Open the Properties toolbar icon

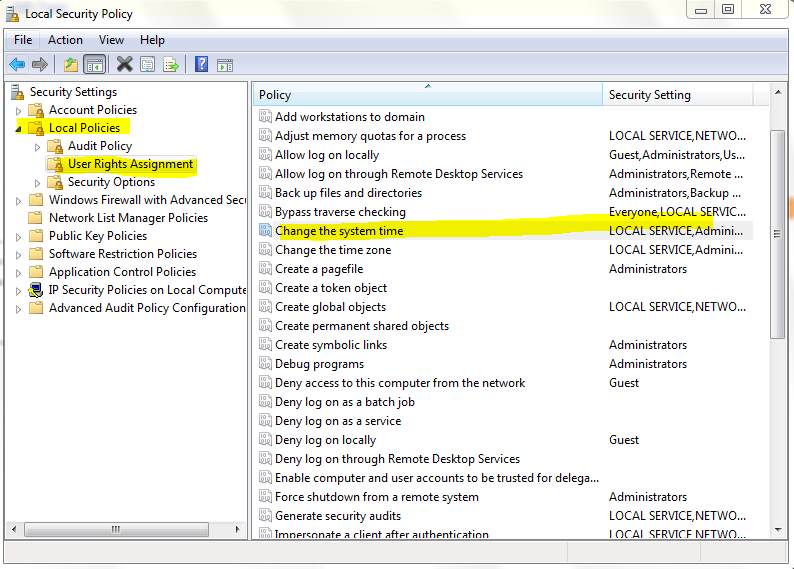[147, 65]
